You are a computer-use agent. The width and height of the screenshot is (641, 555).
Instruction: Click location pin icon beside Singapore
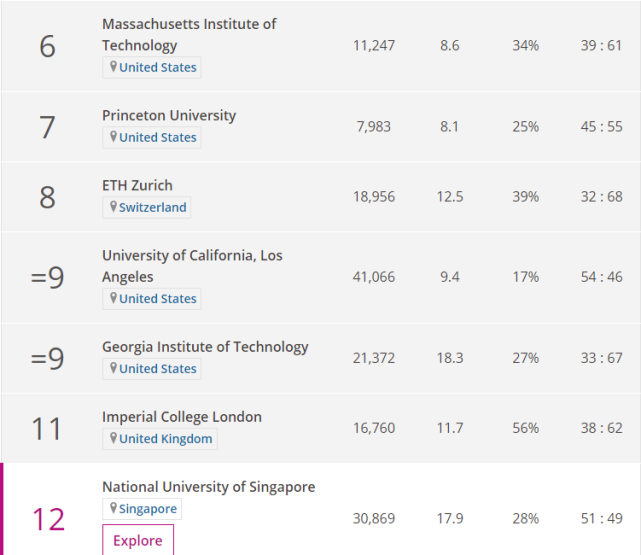coord(113,508)
